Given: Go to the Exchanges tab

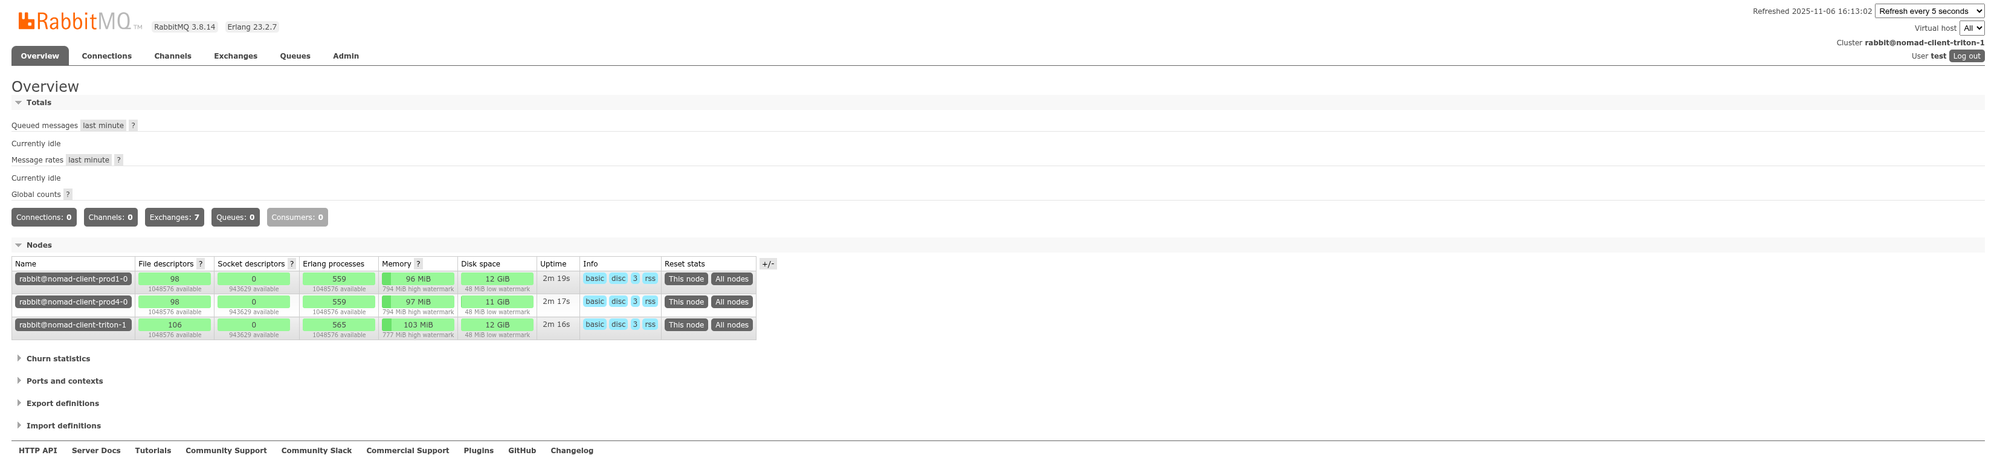Looking at the screenshot, I should [235, 56].
